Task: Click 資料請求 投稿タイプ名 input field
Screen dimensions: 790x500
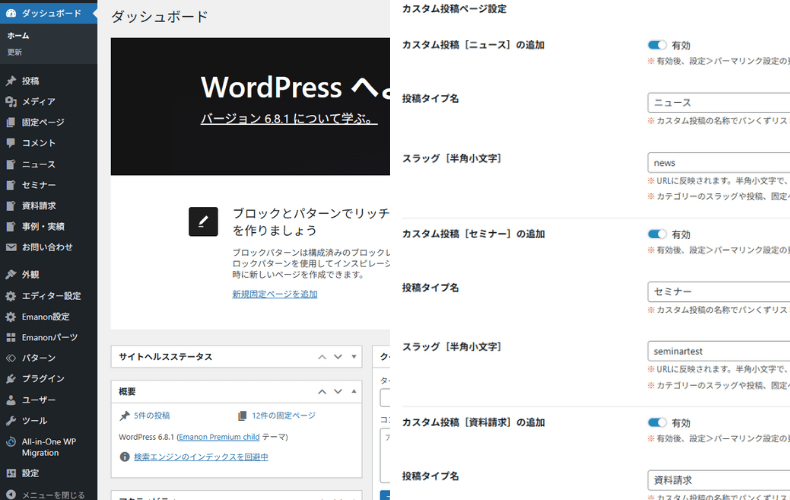Action: pos(719,480)
